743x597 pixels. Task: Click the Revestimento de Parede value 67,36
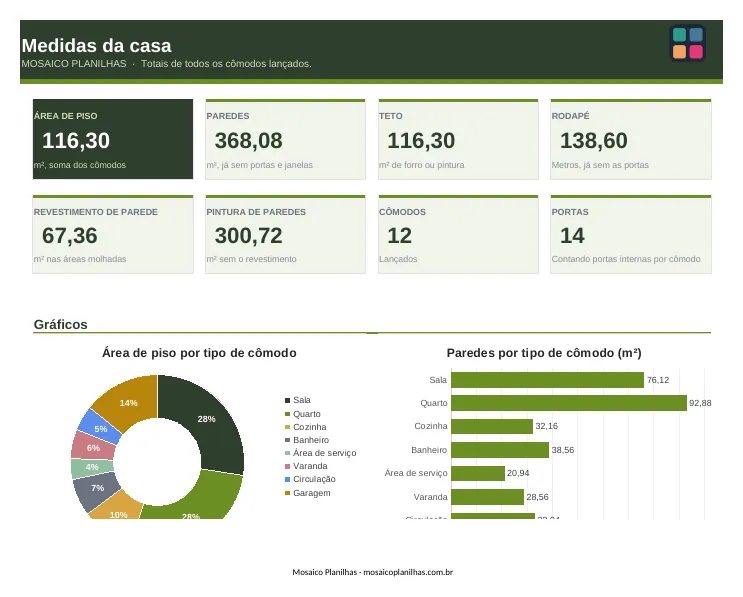tap(70, 236)
